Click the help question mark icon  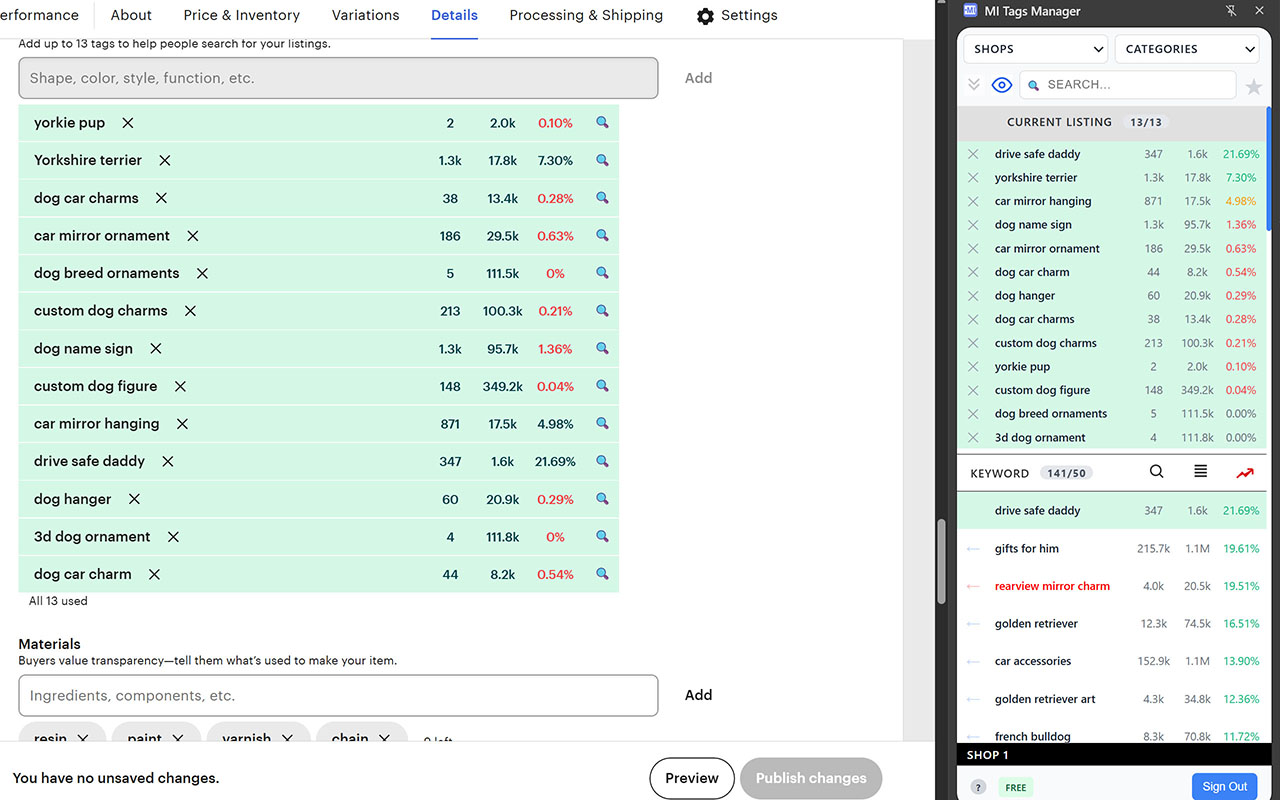(978, 787)
